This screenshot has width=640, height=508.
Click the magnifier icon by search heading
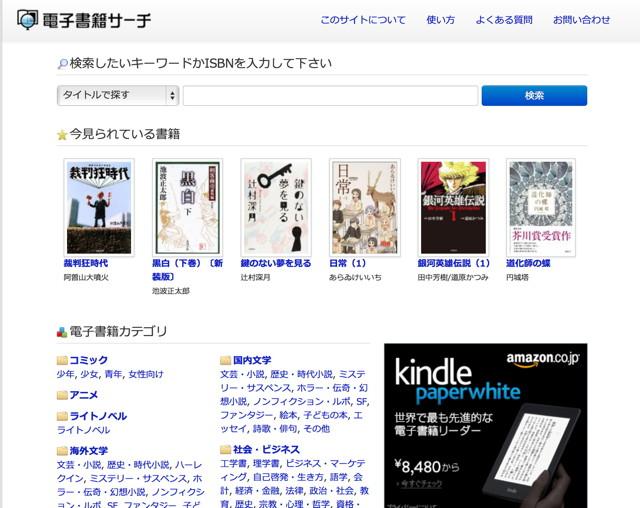click(62, 64)
